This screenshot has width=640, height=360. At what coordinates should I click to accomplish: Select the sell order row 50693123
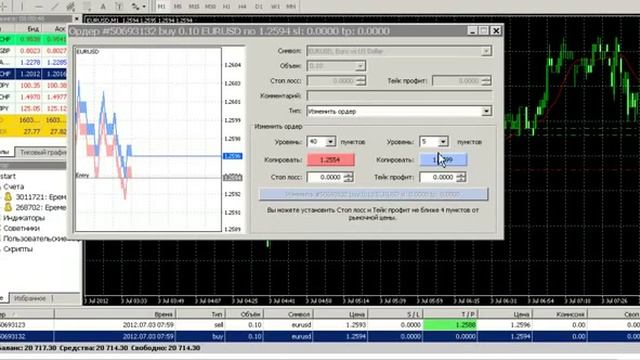click(x=320, y=325)
